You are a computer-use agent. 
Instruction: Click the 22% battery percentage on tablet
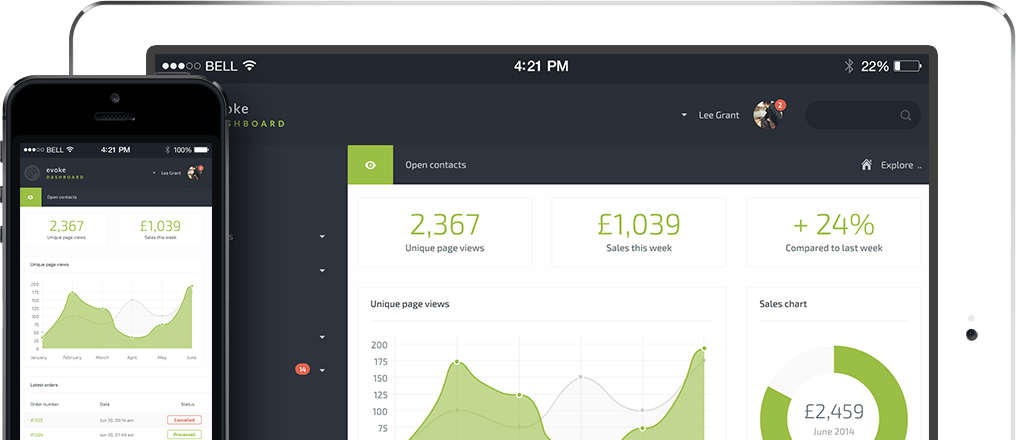coord(875,66)
